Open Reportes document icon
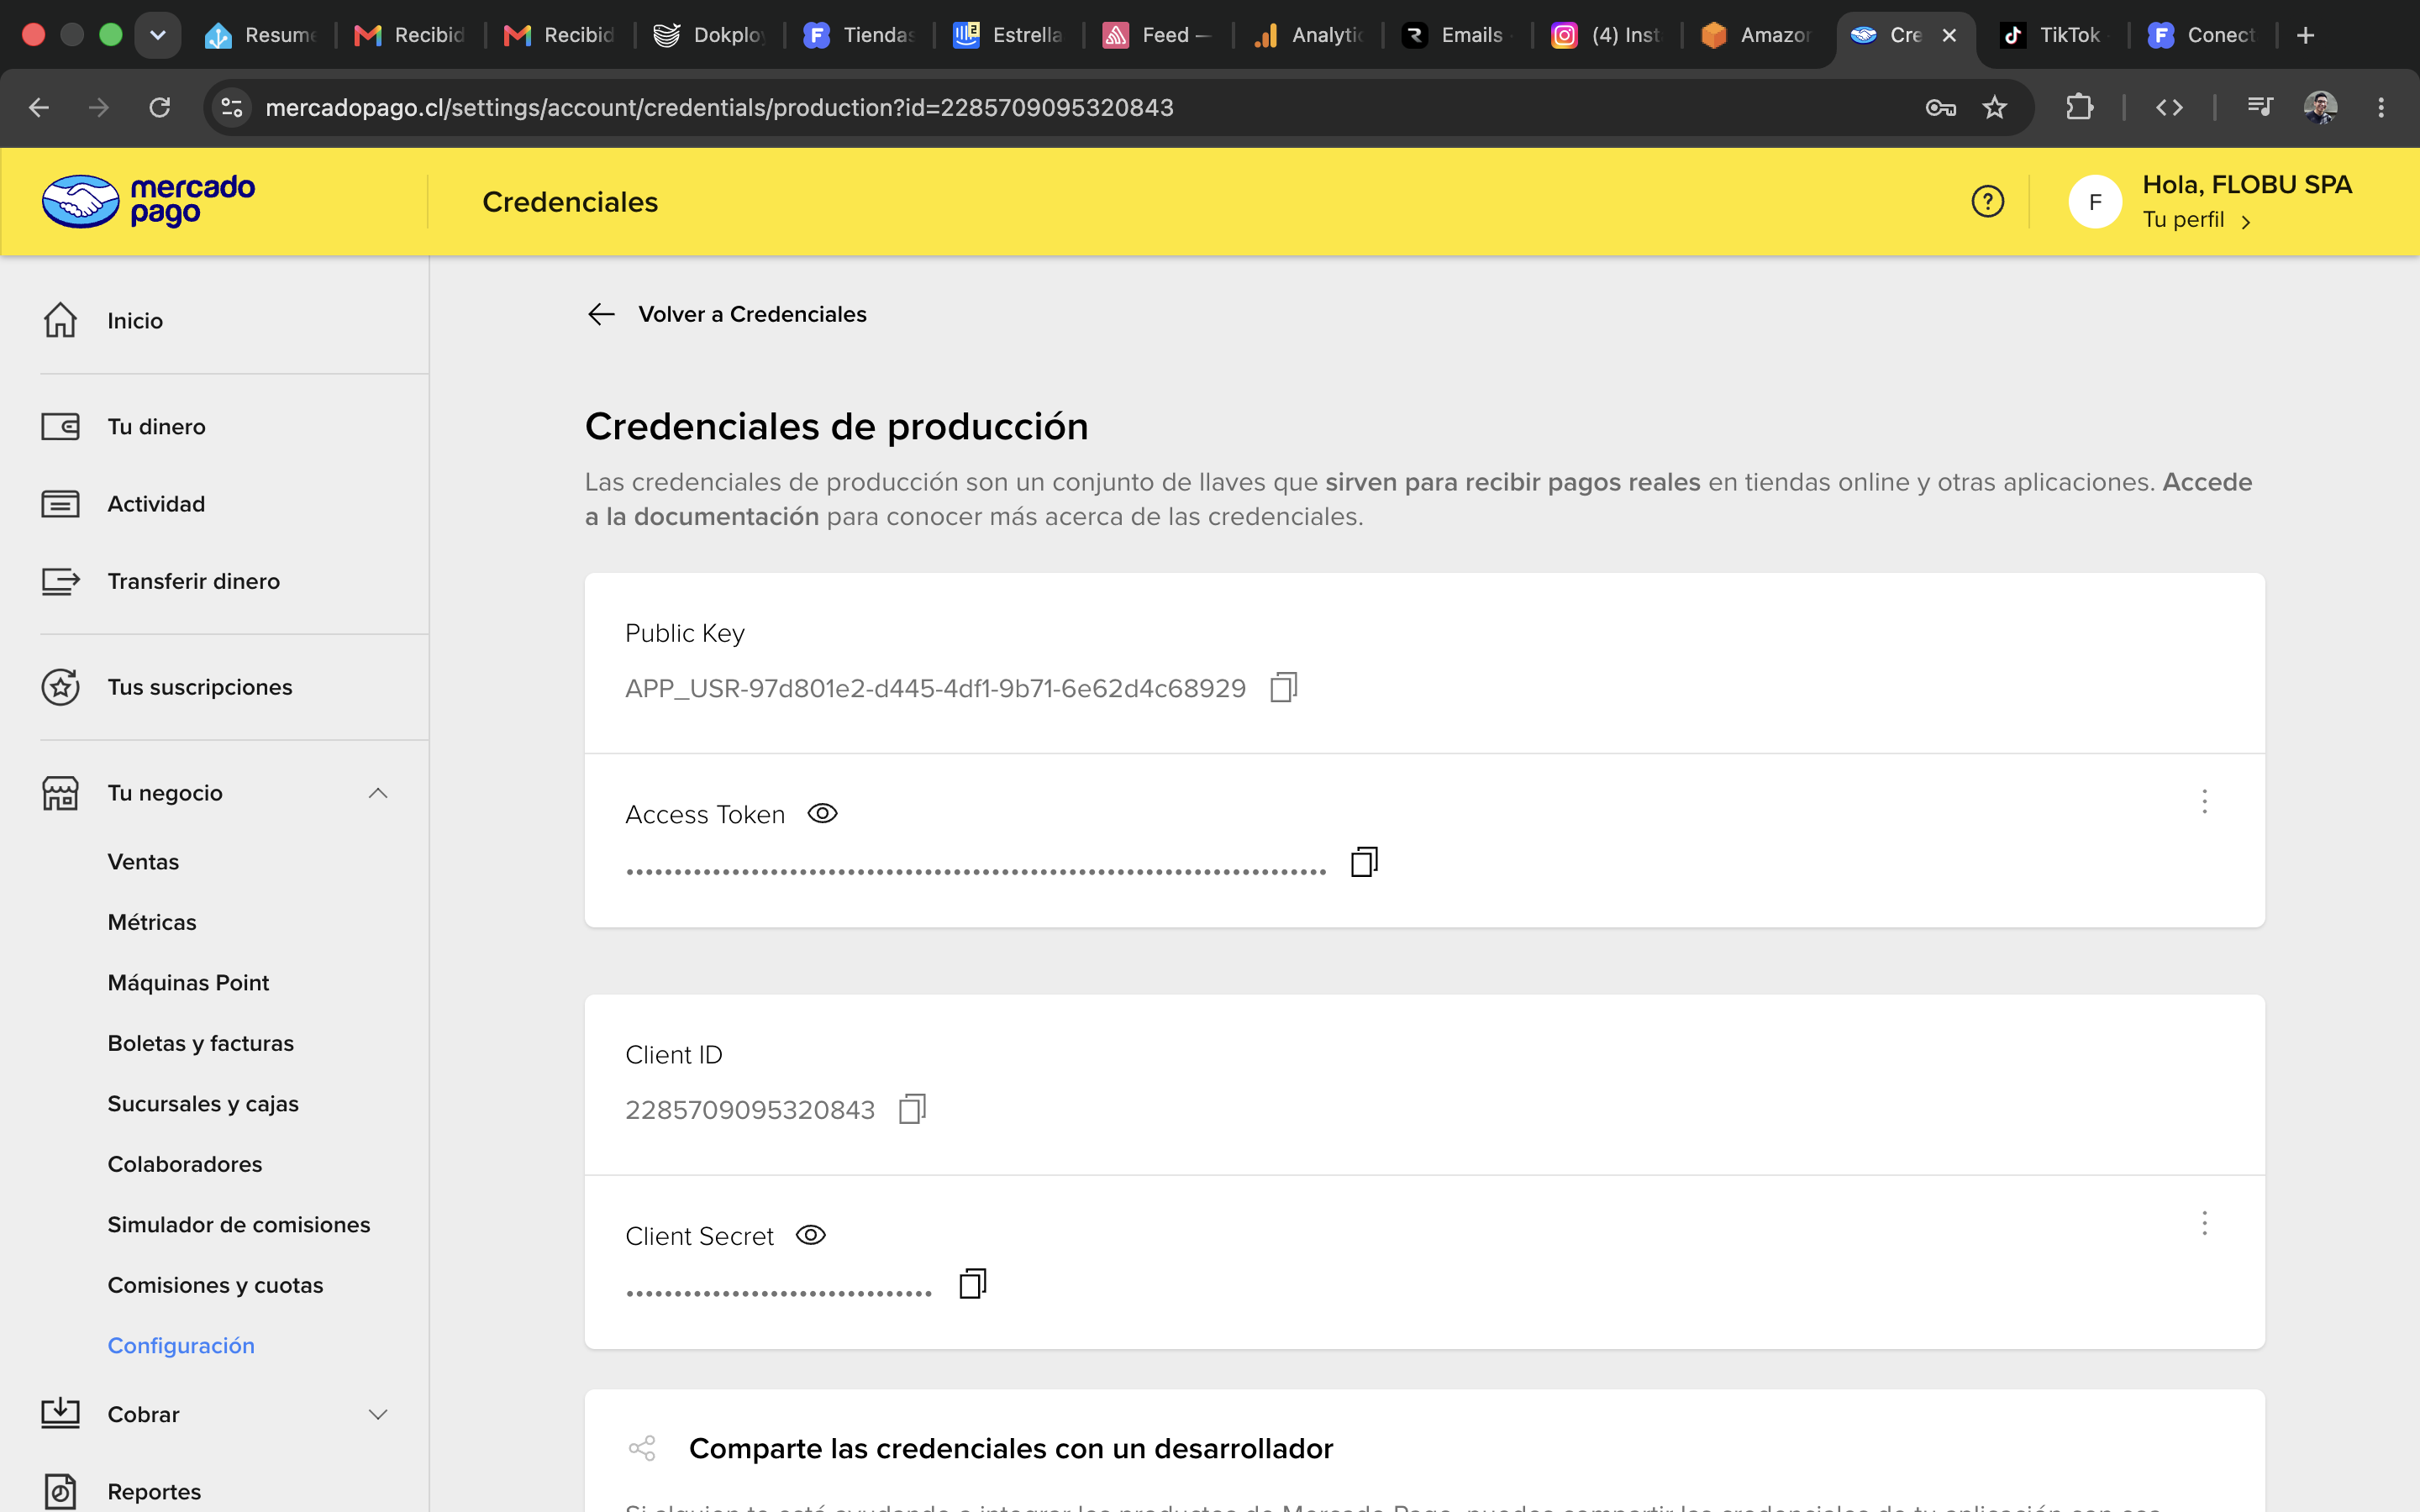This screenshot has width=2420, height=1512. click(x=60, y=1491)
